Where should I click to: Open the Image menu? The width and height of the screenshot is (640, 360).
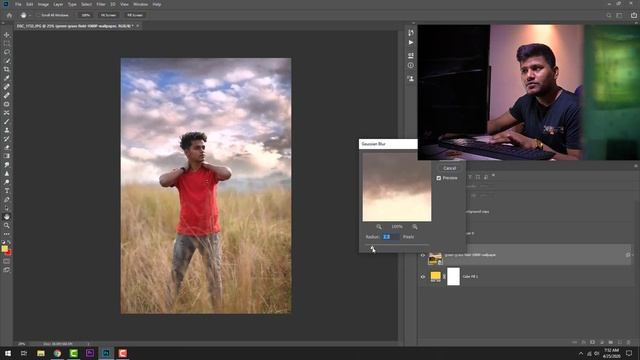click(x=43, y=4)
